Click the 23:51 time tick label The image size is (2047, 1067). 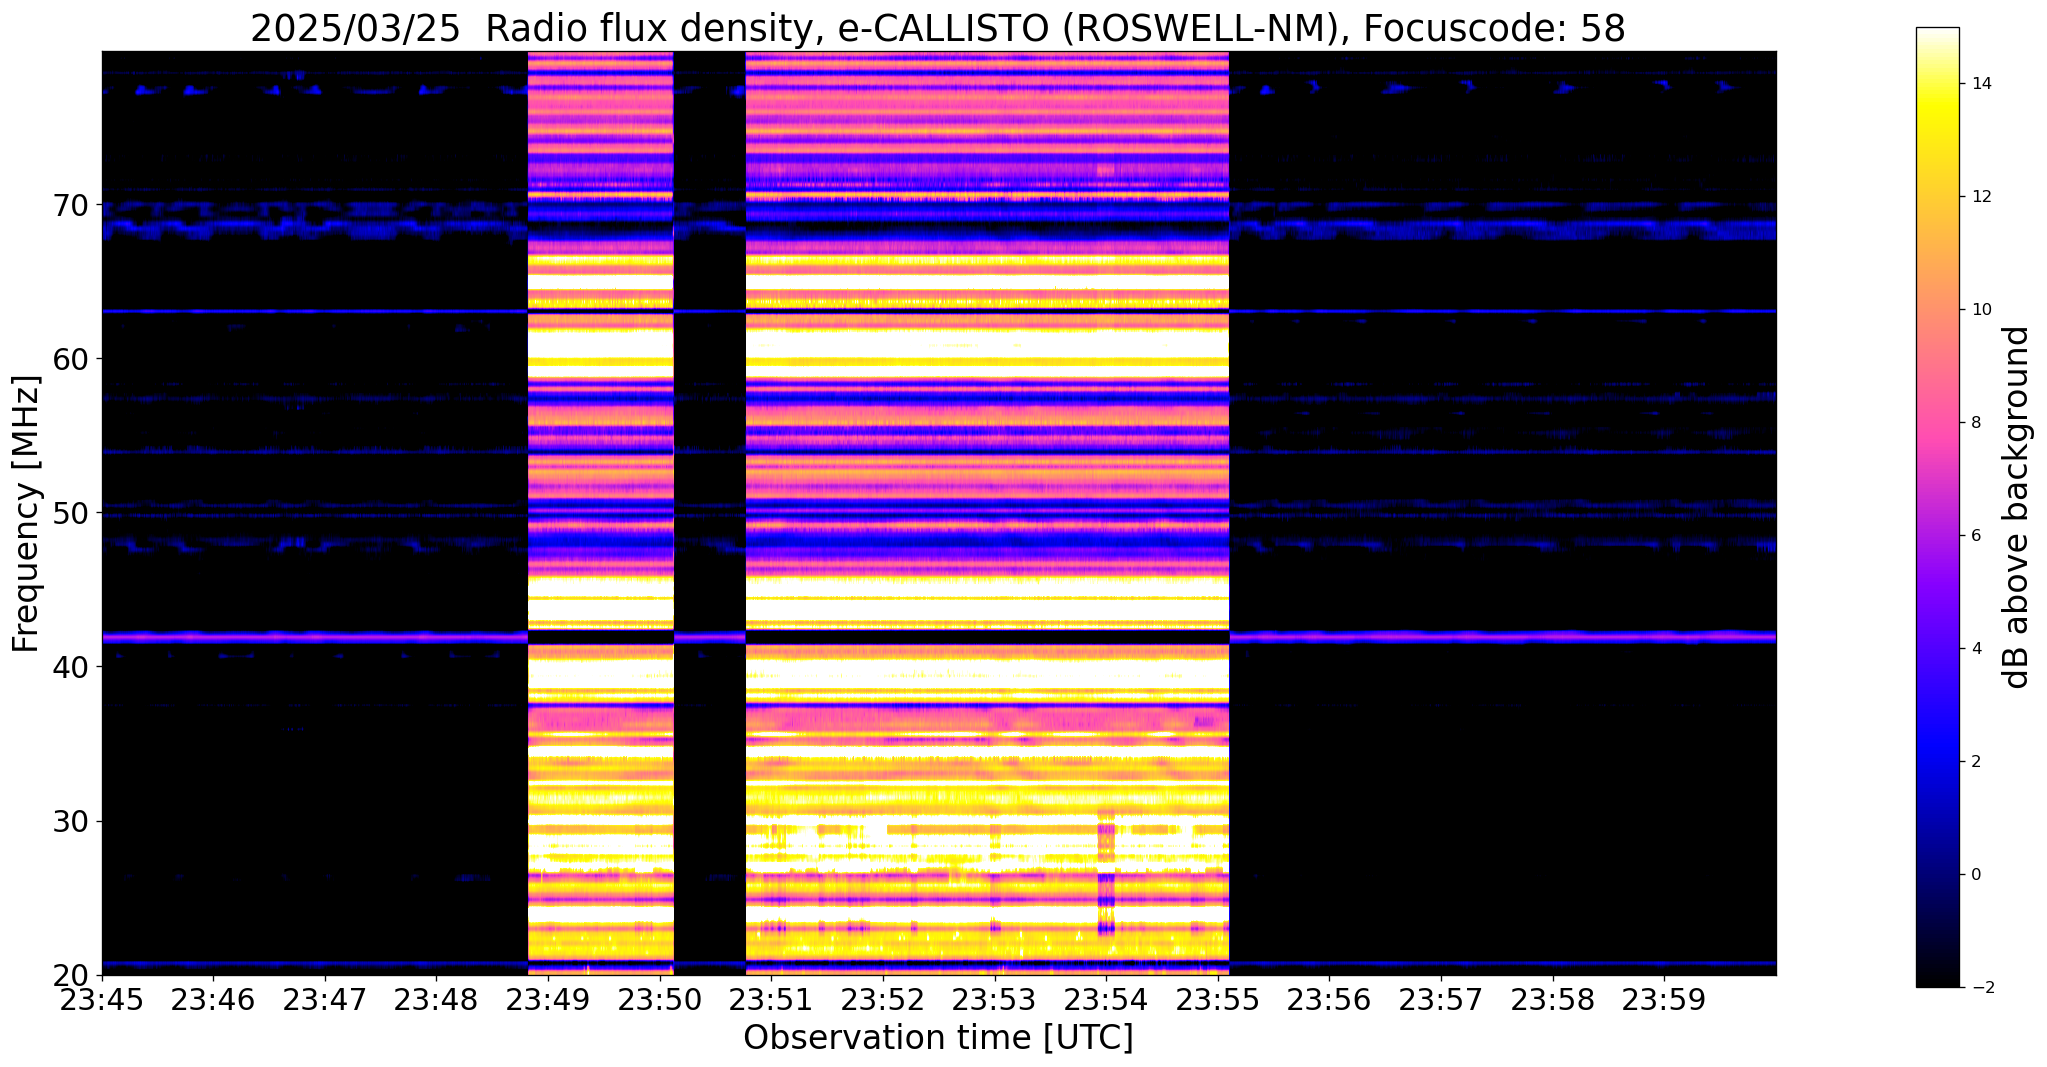[771, 999]
